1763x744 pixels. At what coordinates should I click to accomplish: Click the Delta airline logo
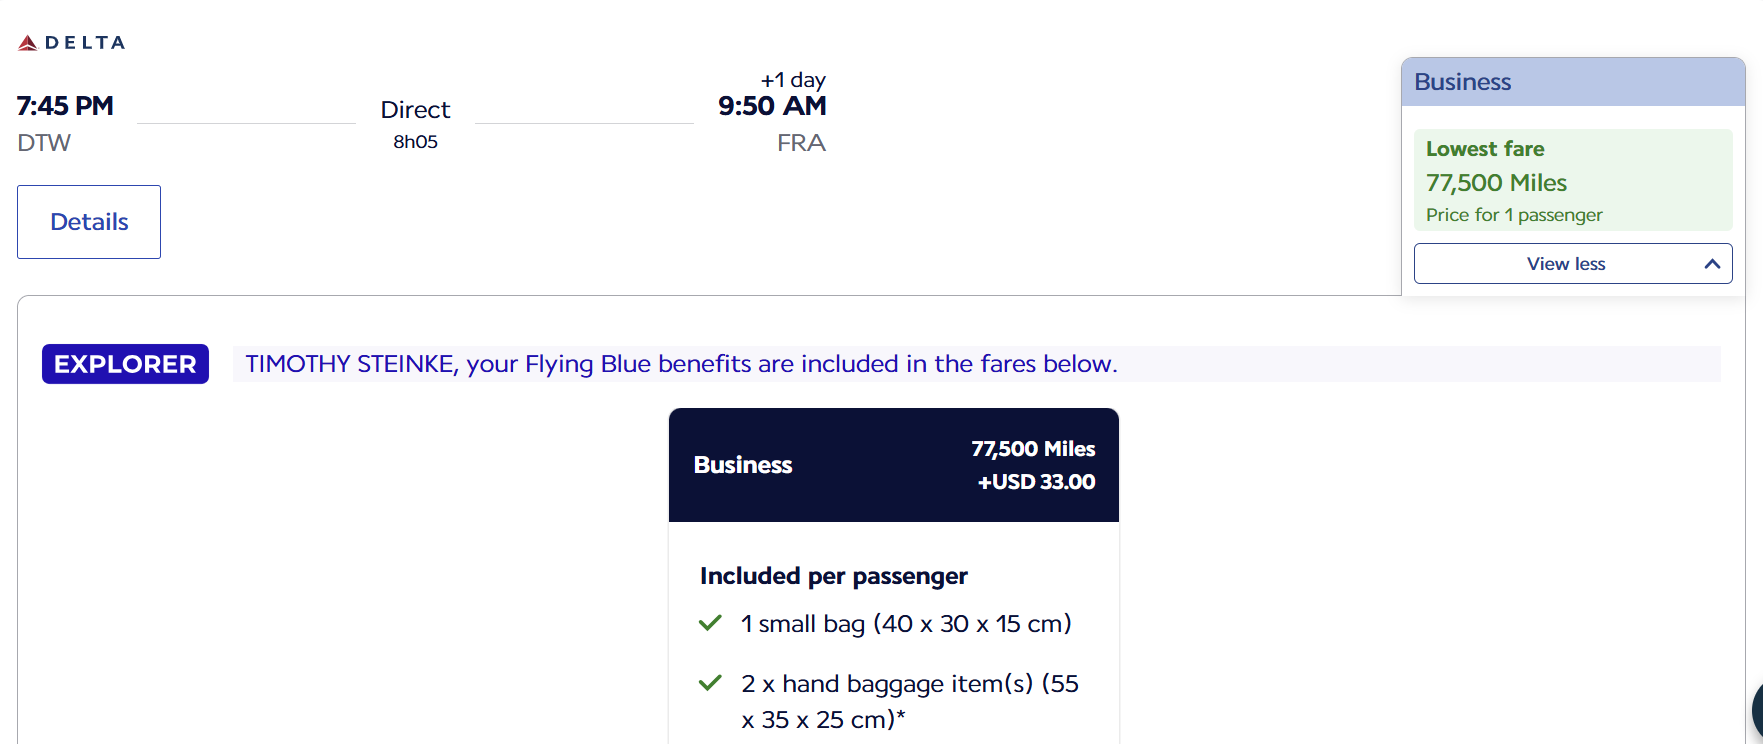click(x=71, y=43)
